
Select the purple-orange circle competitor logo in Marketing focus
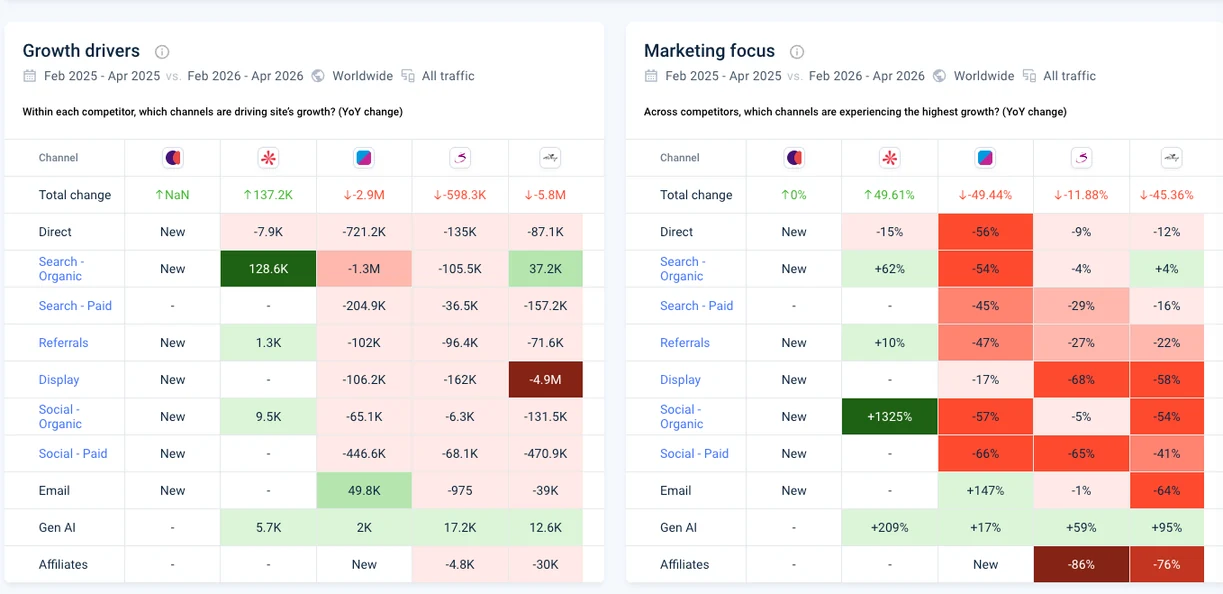[794, 157]
